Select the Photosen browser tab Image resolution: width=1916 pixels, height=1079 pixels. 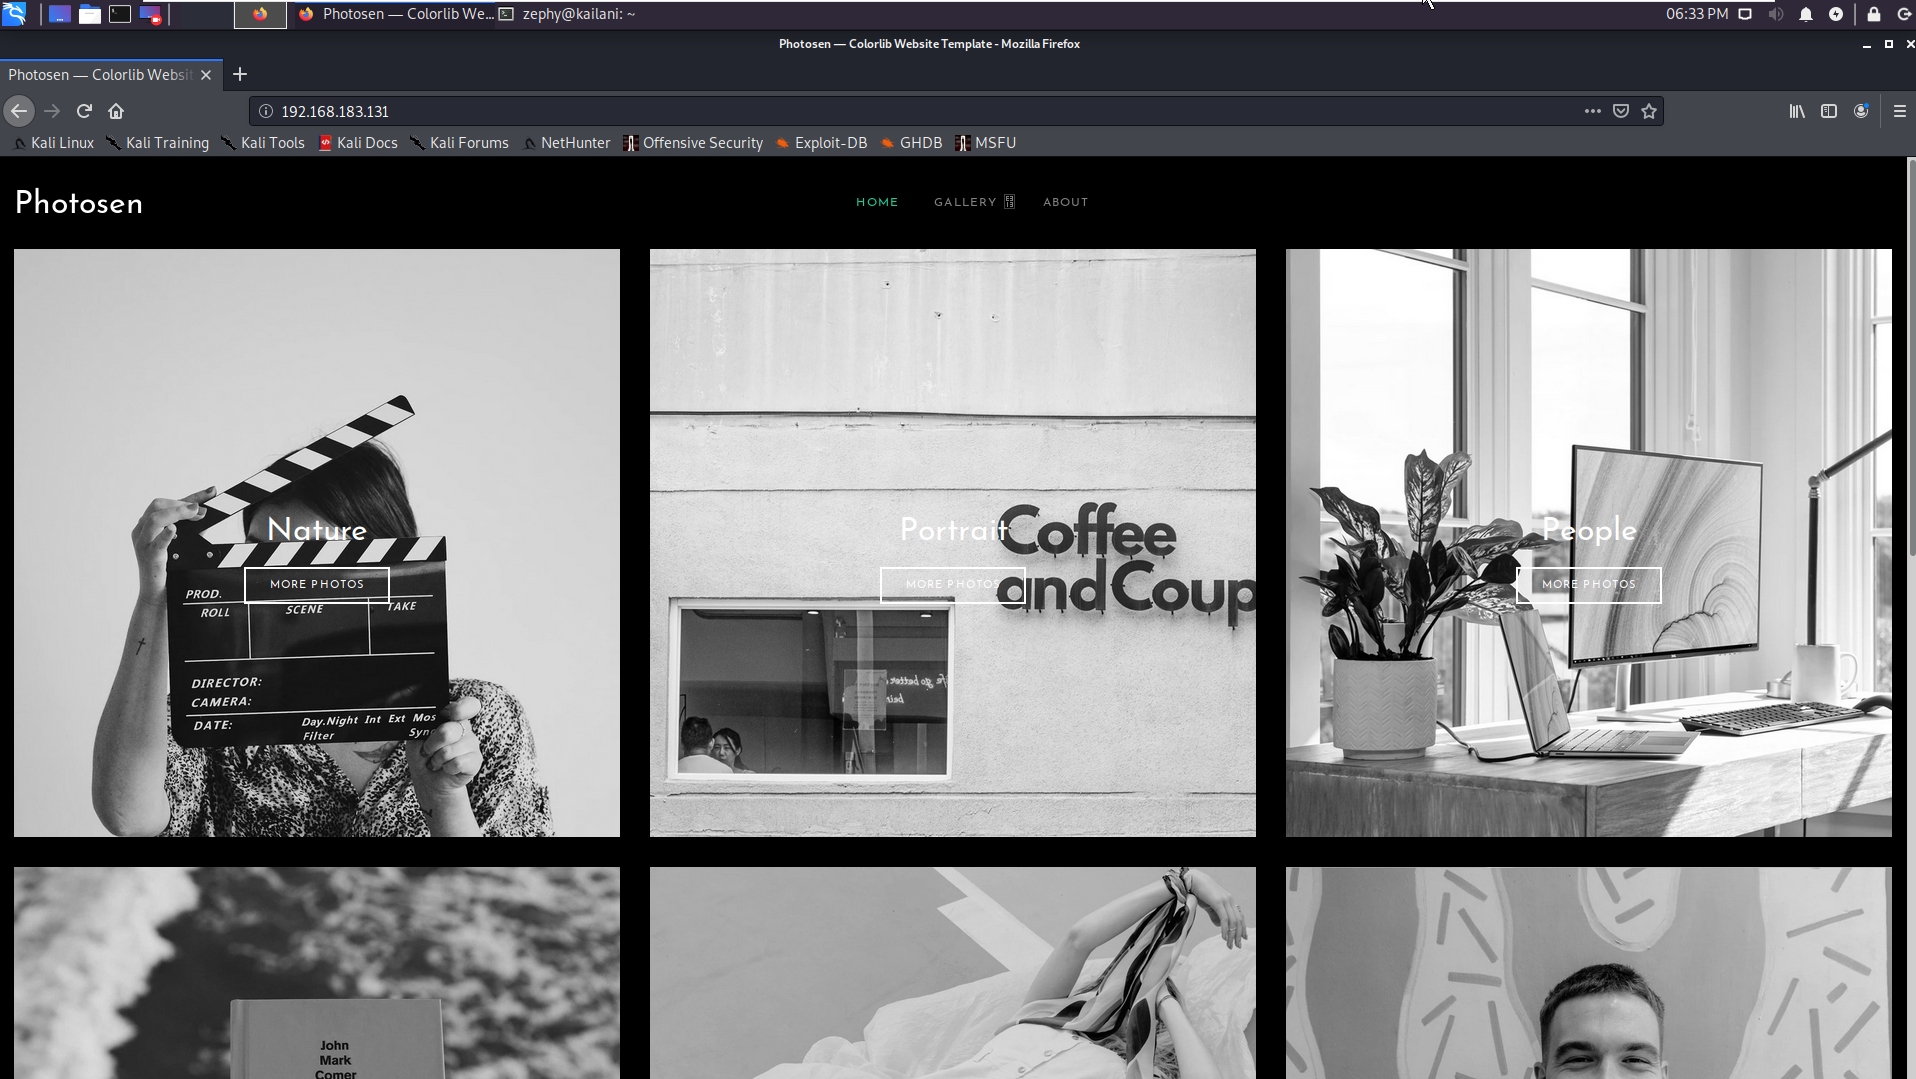(100, 75)
